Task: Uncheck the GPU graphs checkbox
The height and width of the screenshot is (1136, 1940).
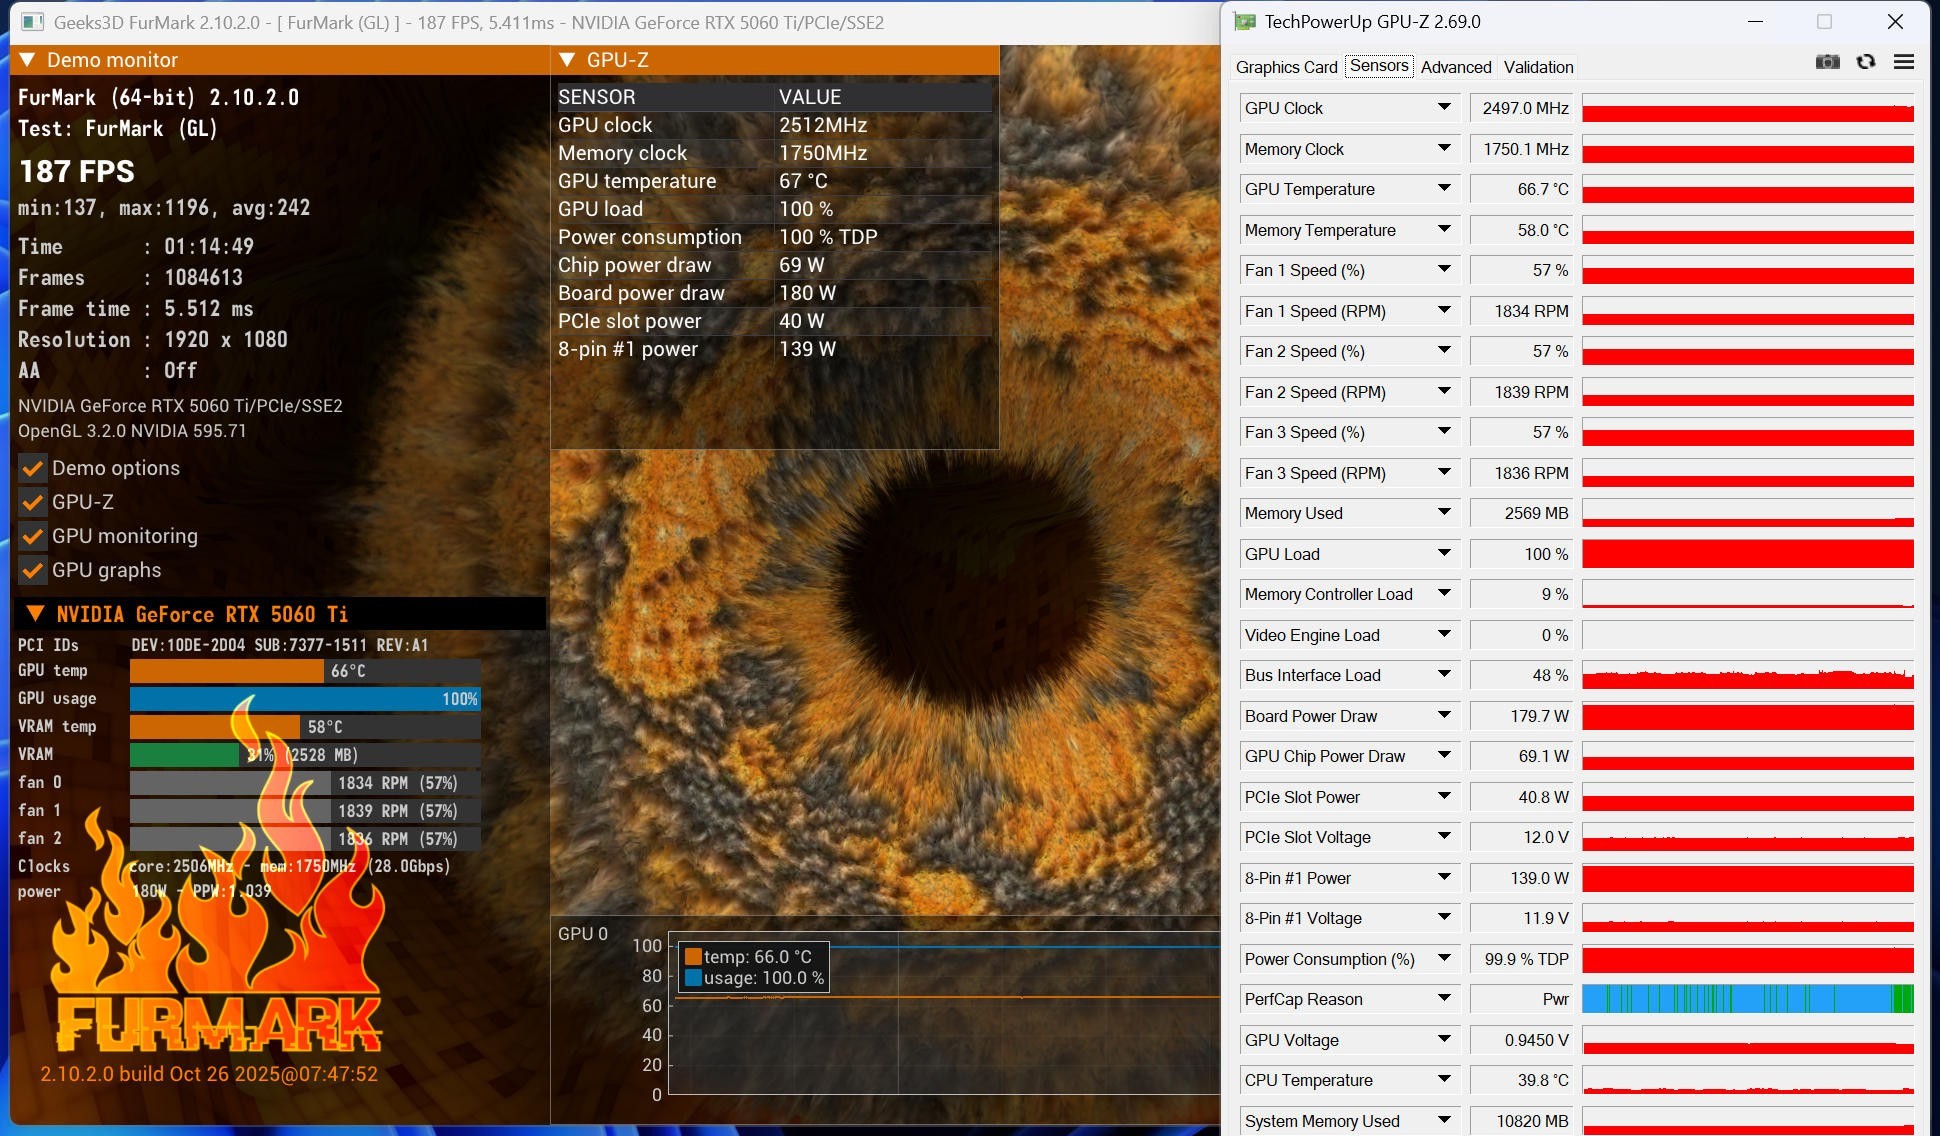Action: tap(33, 570)
